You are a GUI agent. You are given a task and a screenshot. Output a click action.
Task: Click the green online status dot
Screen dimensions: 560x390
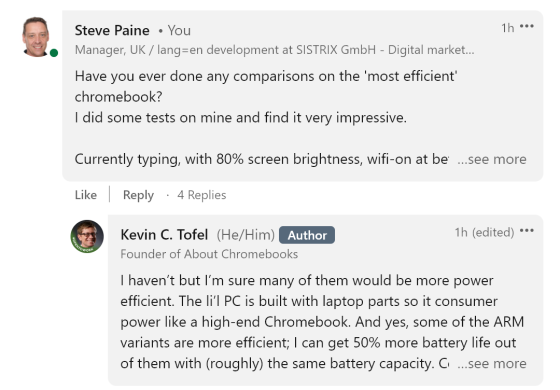(54, 53)
